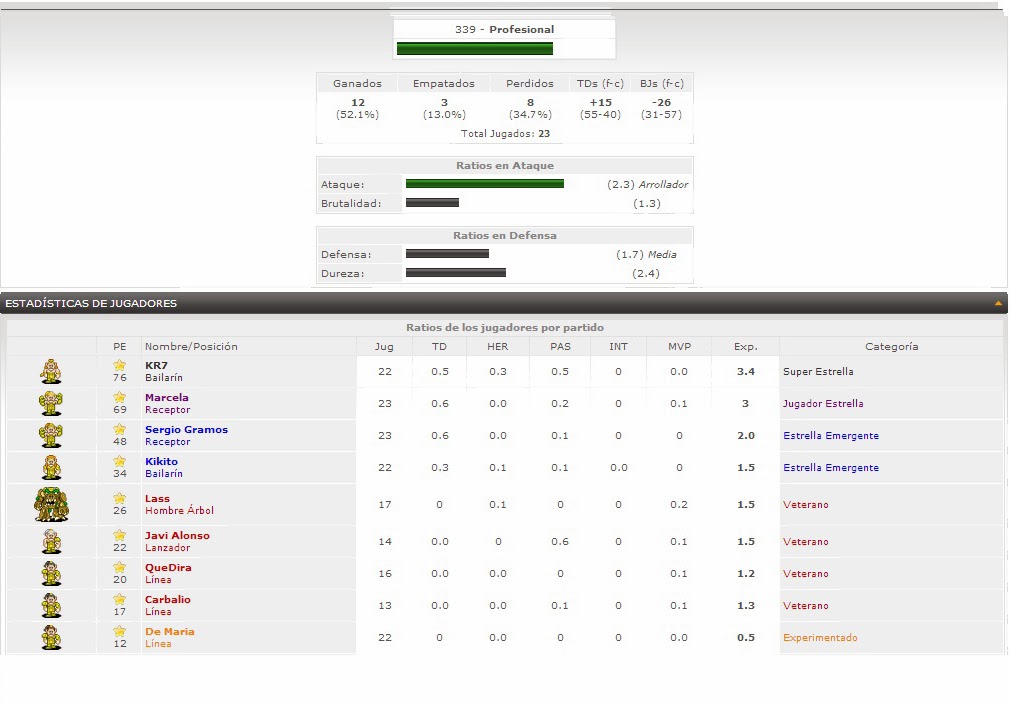Click the Total Jugados: 23 text
The image size is (1010, 706).
pyautogui.click(x=505, y=134)
